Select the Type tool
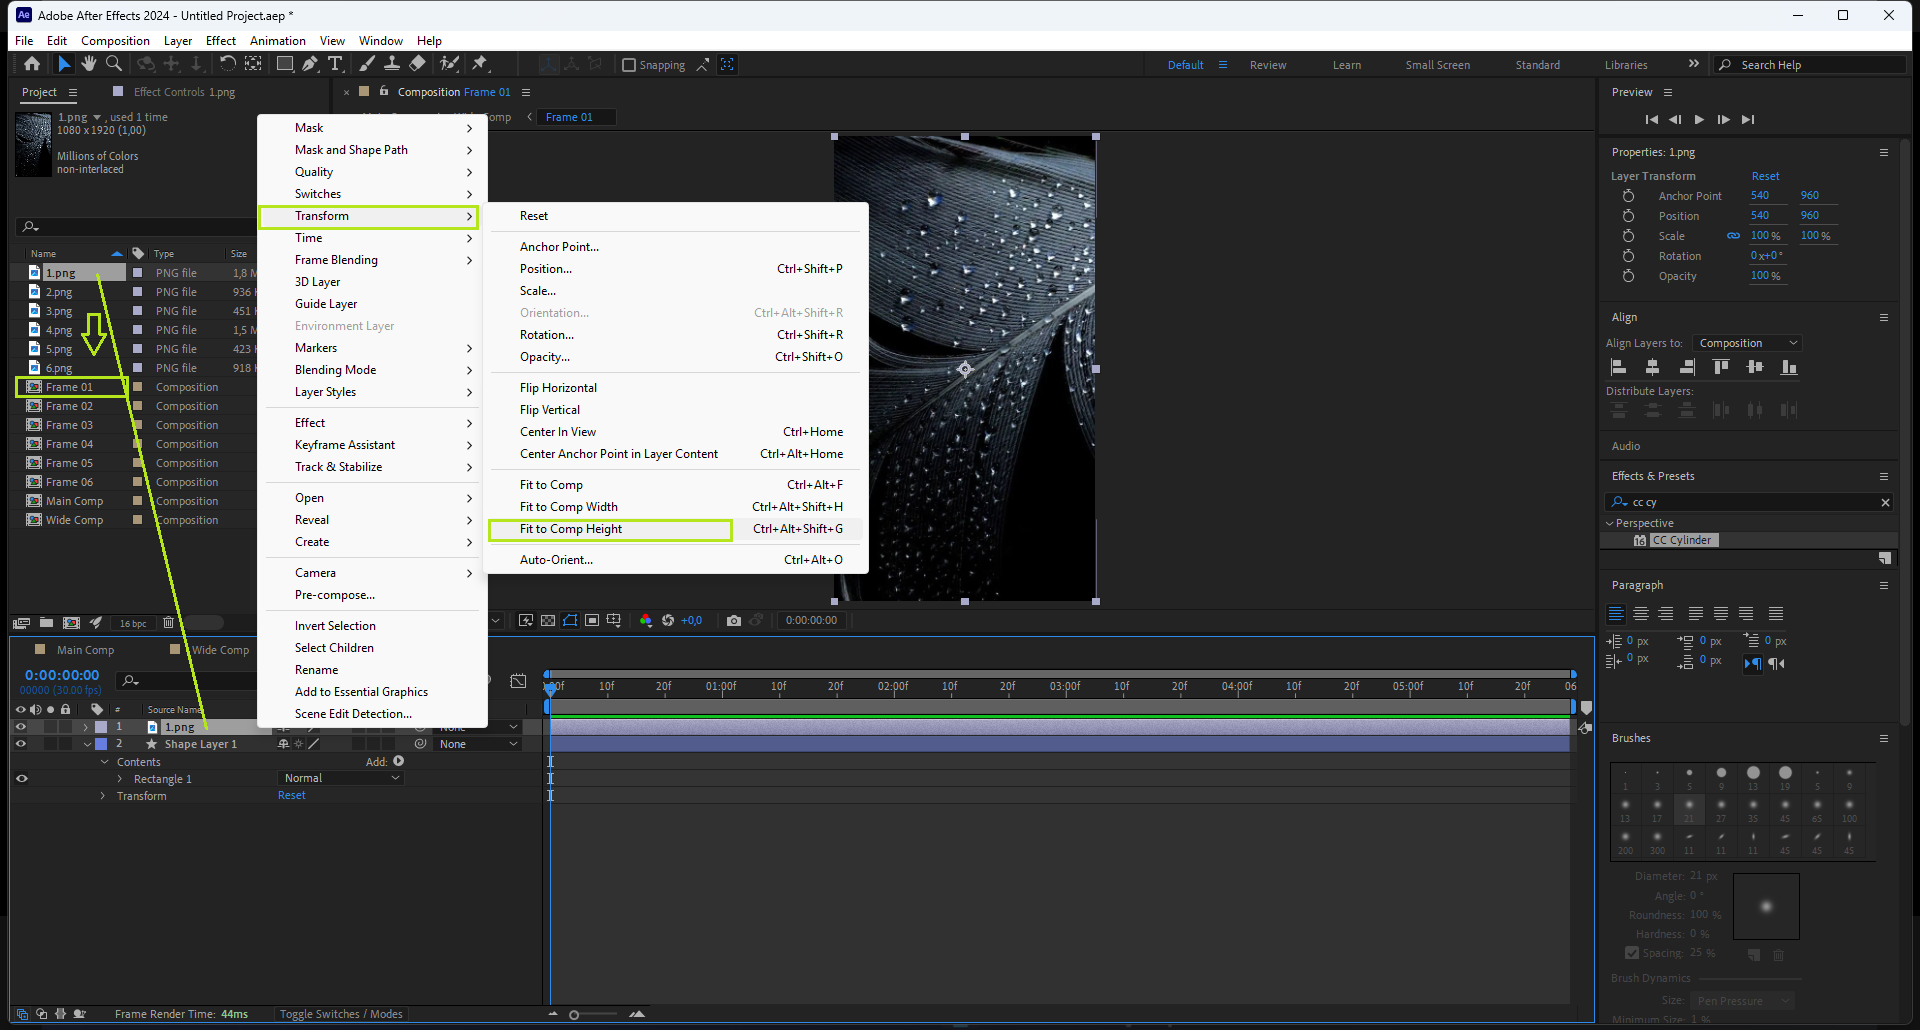The width and height of the screenshot is (1920, 1030). pos(335,64)
